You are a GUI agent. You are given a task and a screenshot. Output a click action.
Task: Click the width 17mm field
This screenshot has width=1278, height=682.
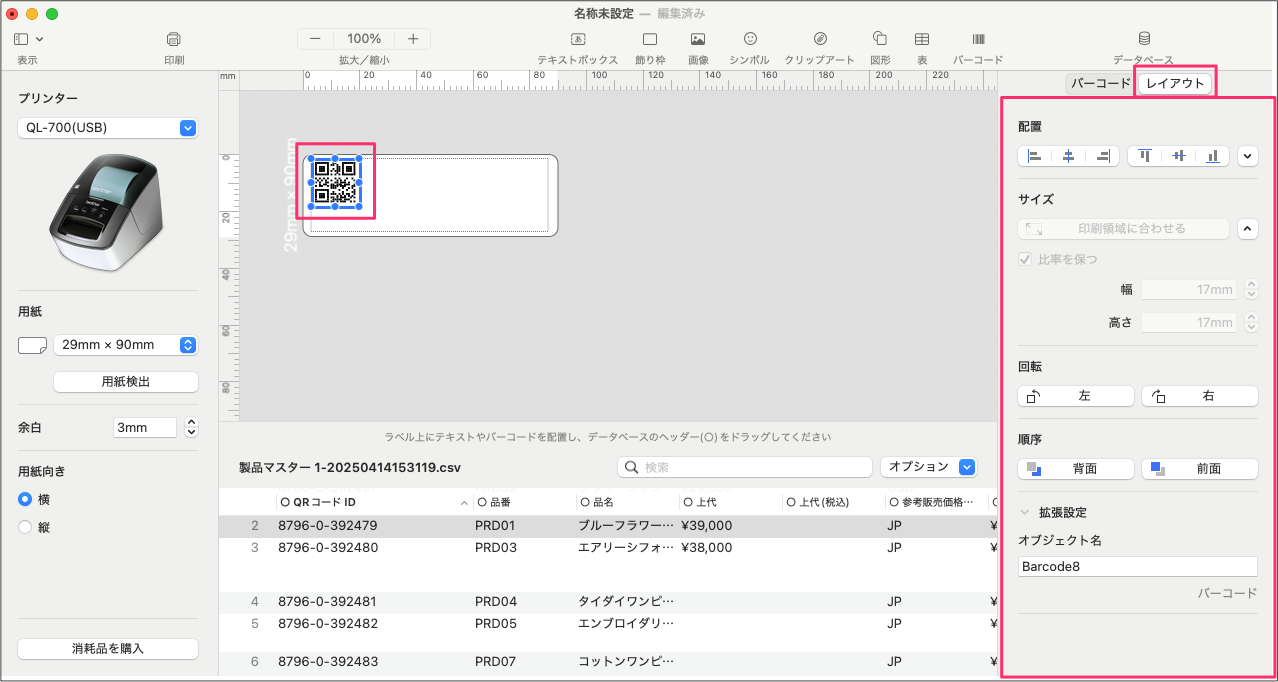1189,290
